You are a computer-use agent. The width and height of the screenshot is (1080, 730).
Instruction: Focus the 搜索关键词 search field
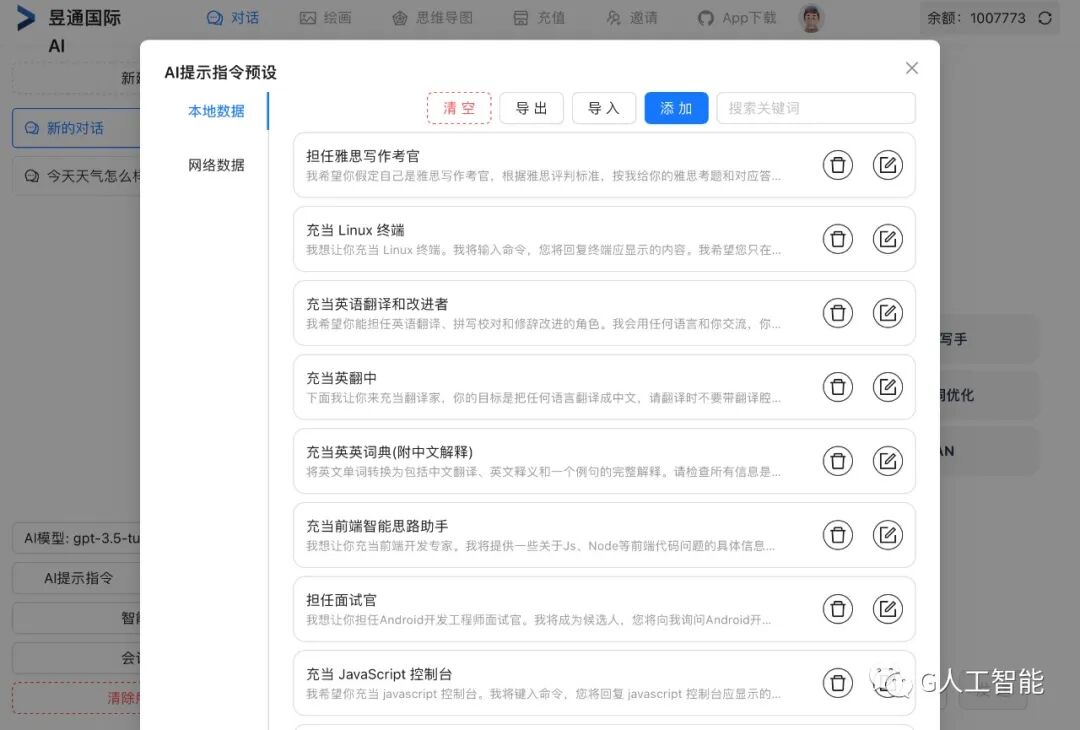(816, 108)
